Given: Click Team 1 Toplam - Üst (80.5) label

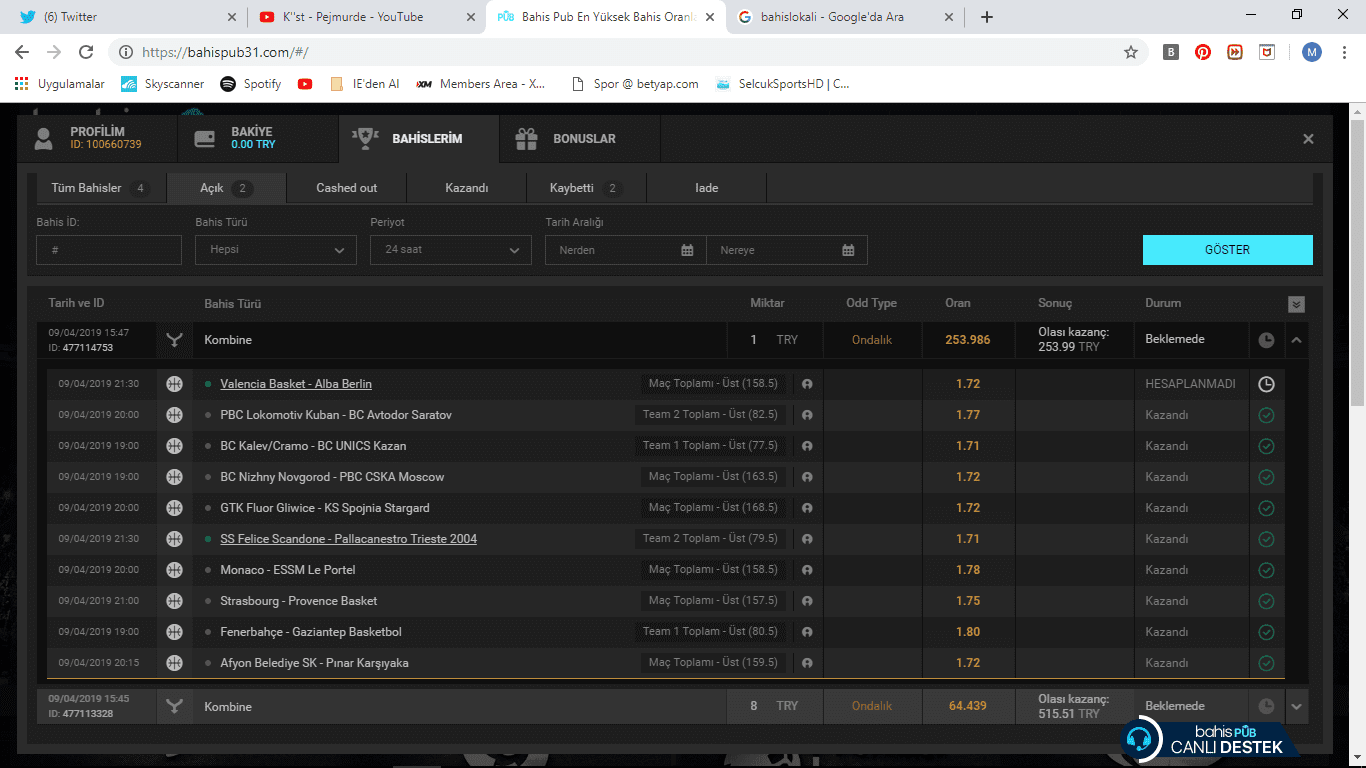Looking at the screenshot, I should click(710, 632).
